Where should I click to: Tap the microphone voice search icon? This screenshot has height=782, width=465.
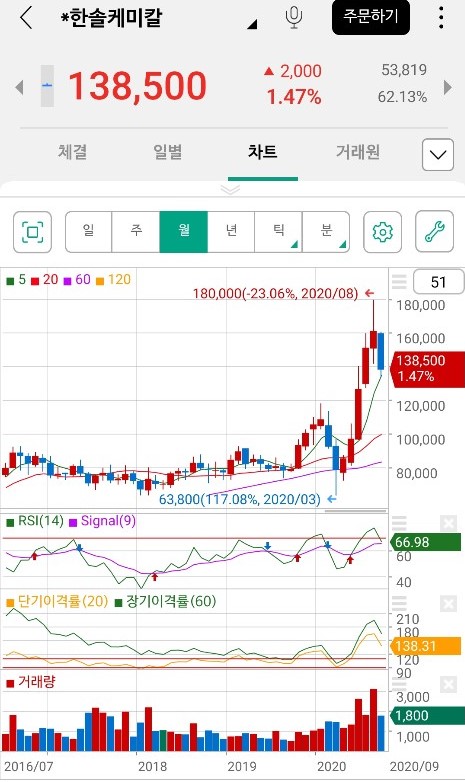[x=294, y=17]
